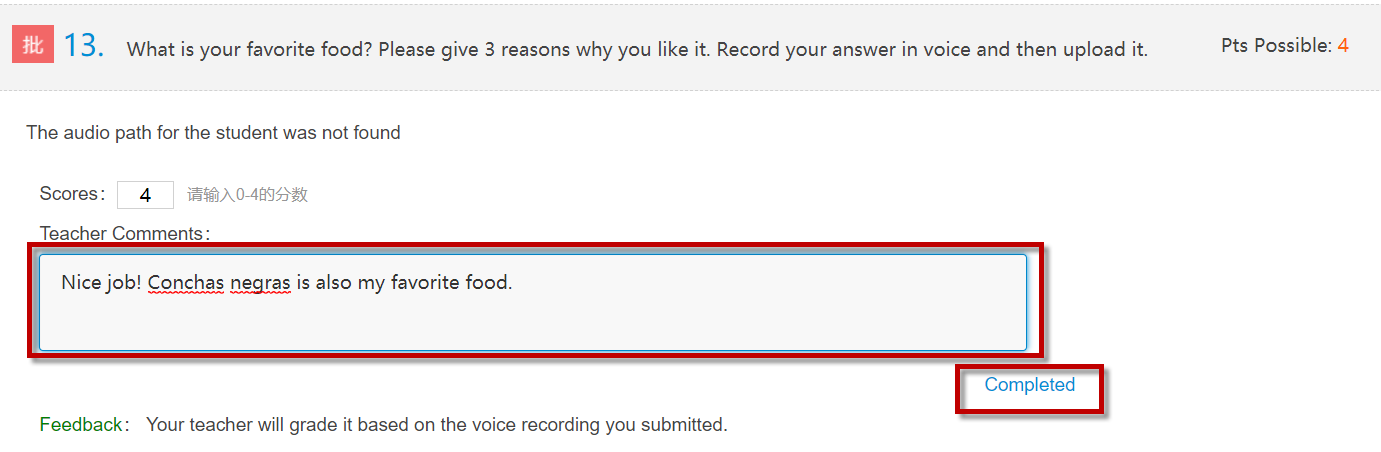The height and width of the screenshot is (452, 1381).
Task: Click the audio path not found message
Action: pos(213,132)
